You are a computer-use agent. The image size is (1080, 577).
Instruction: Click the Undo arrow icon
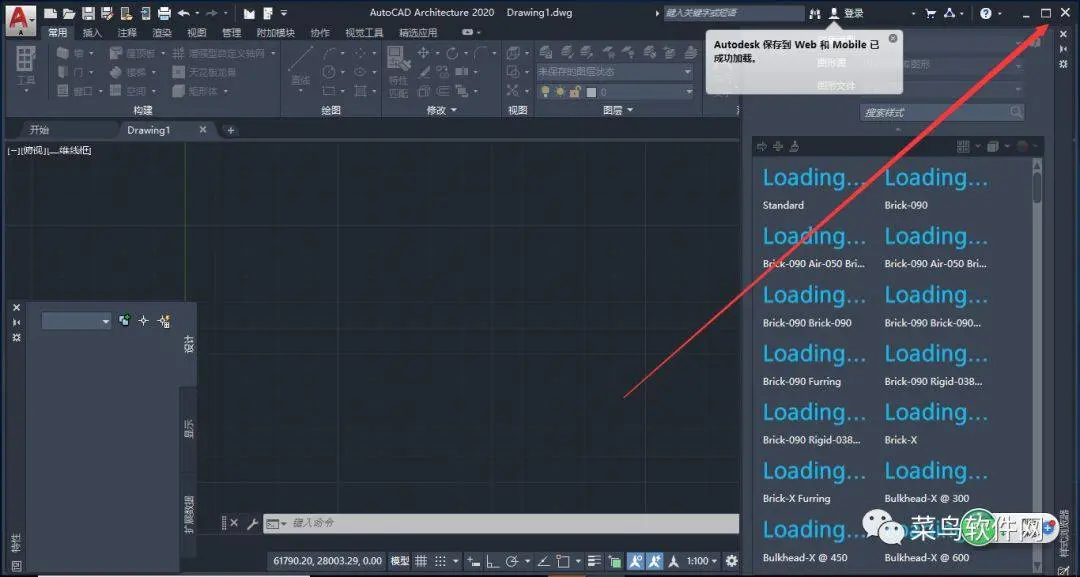point(183,13)
